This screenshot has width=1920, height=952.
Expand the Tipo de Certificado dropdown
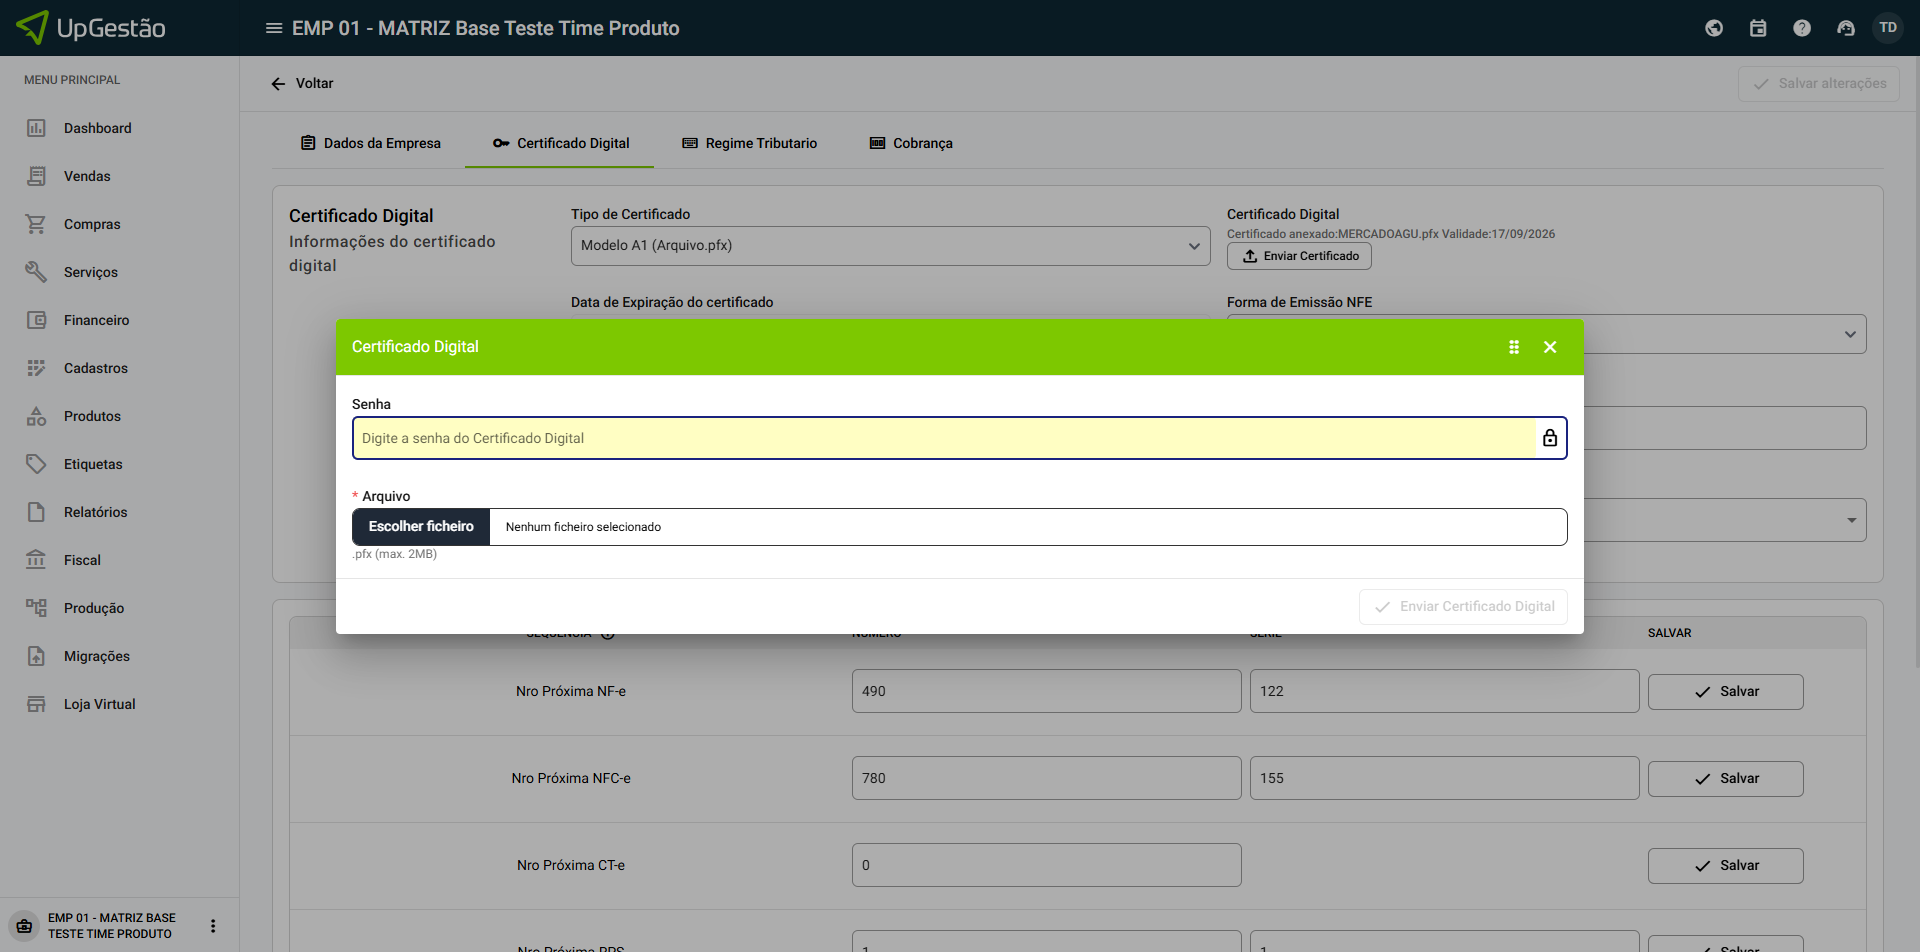[890, 246]
